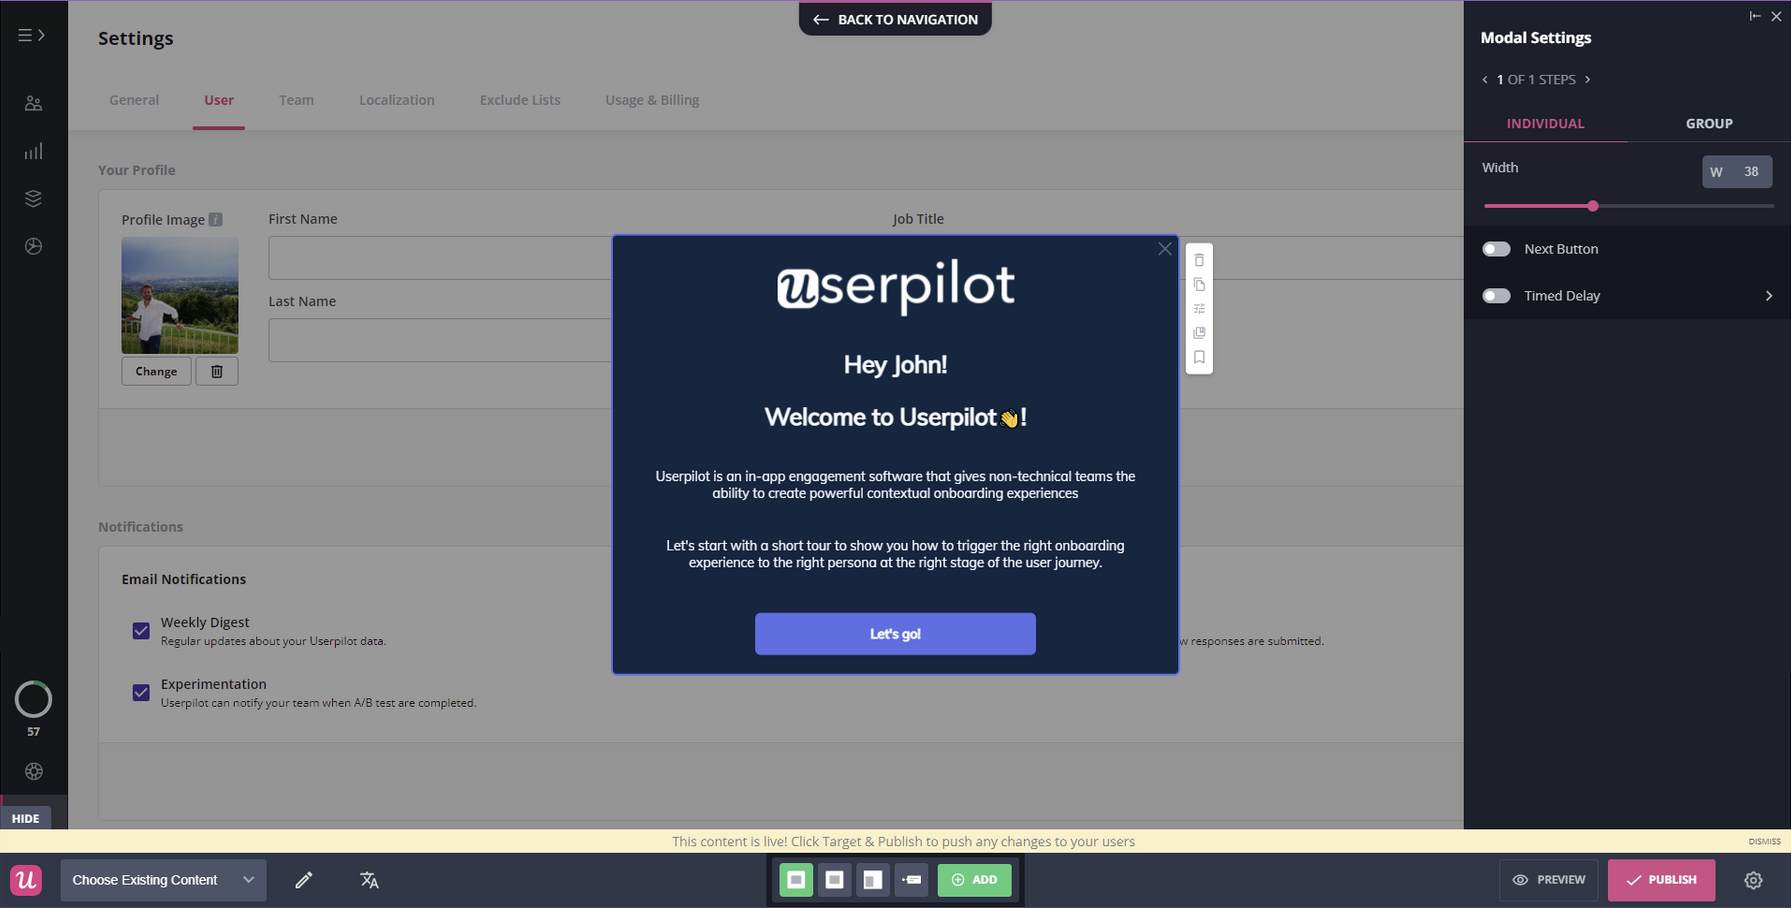Open the Exclude Lists tab
1791x908 pixels.
520,100
